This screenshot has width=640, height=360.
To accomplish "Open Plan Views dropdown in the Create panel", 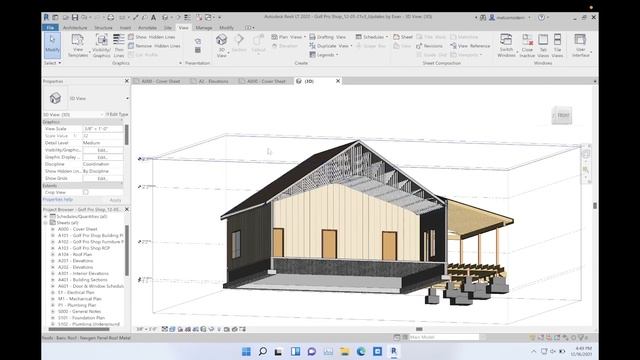I will tap(288, 37).
